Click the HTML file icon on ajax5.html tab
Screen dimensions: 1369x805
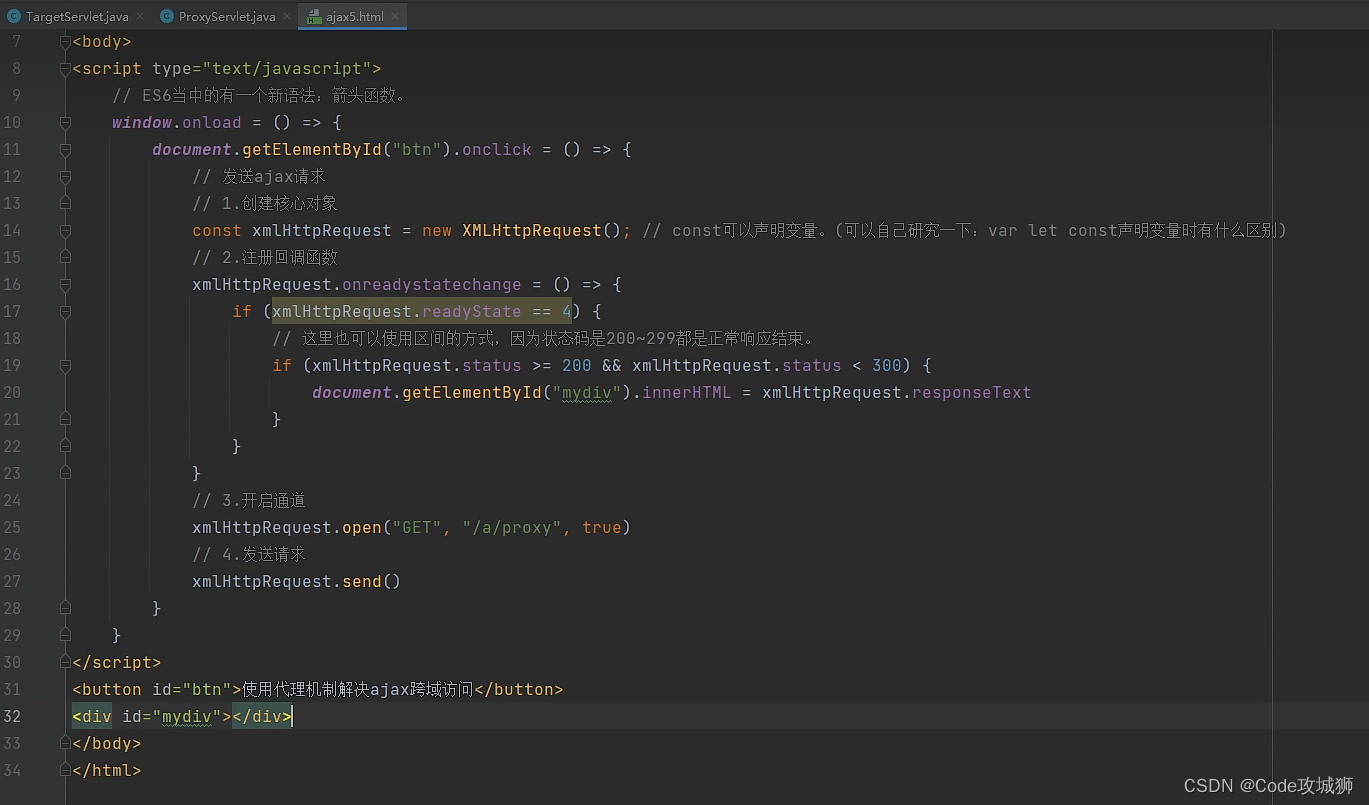(x=314, y=17)
